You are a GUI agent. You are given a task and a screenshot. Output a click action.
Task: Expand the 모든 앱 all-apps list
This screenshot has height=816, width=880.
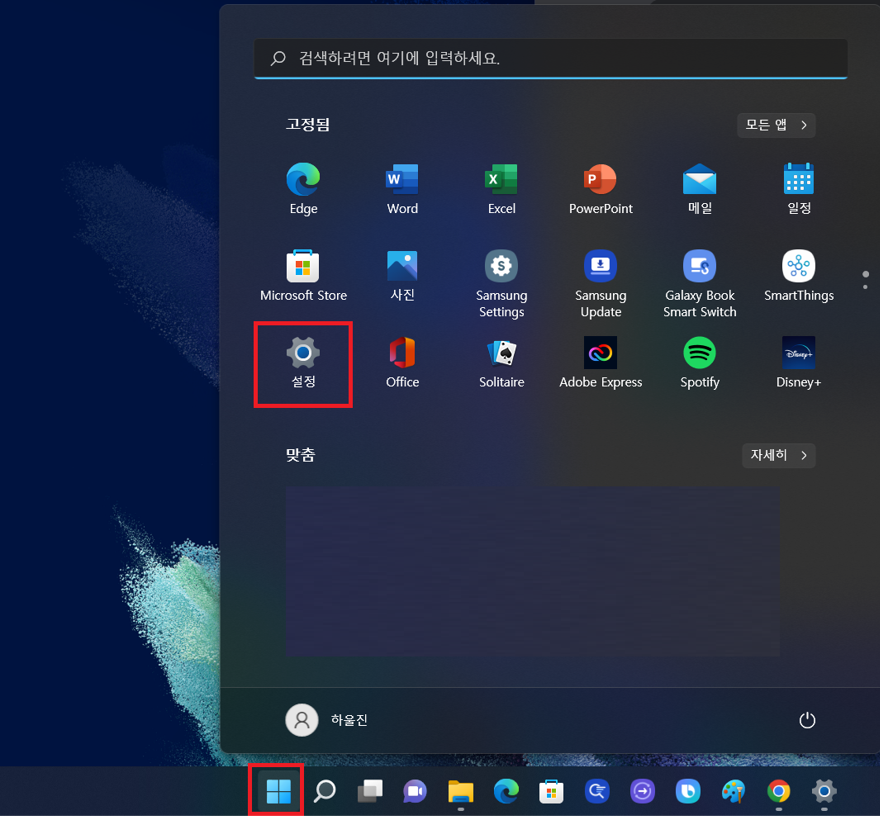(776, 125)
